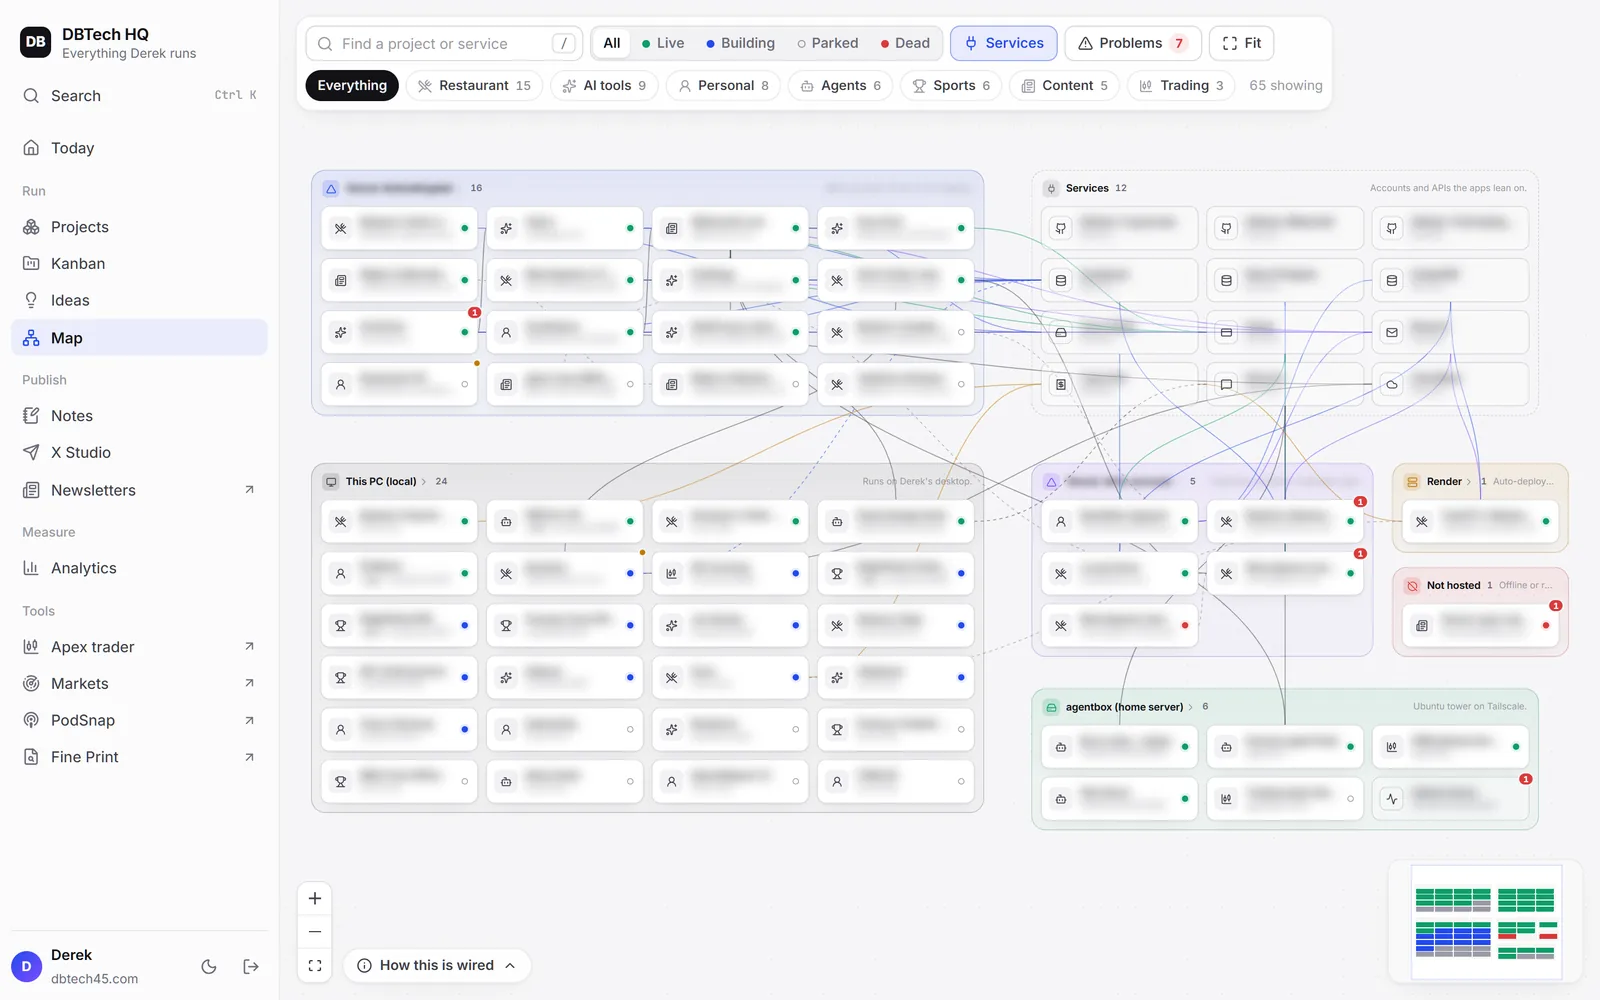Select the Restaurant 15 category
The image size is (1600, 1000).
coord(474,86)
